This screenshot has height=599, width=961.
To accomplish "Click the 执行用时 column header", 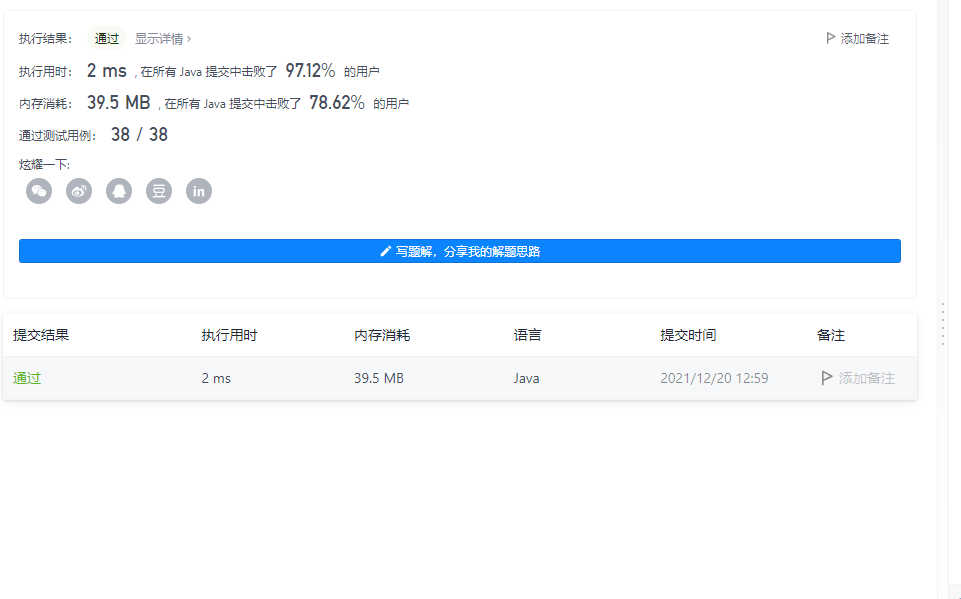I will 229,335.
